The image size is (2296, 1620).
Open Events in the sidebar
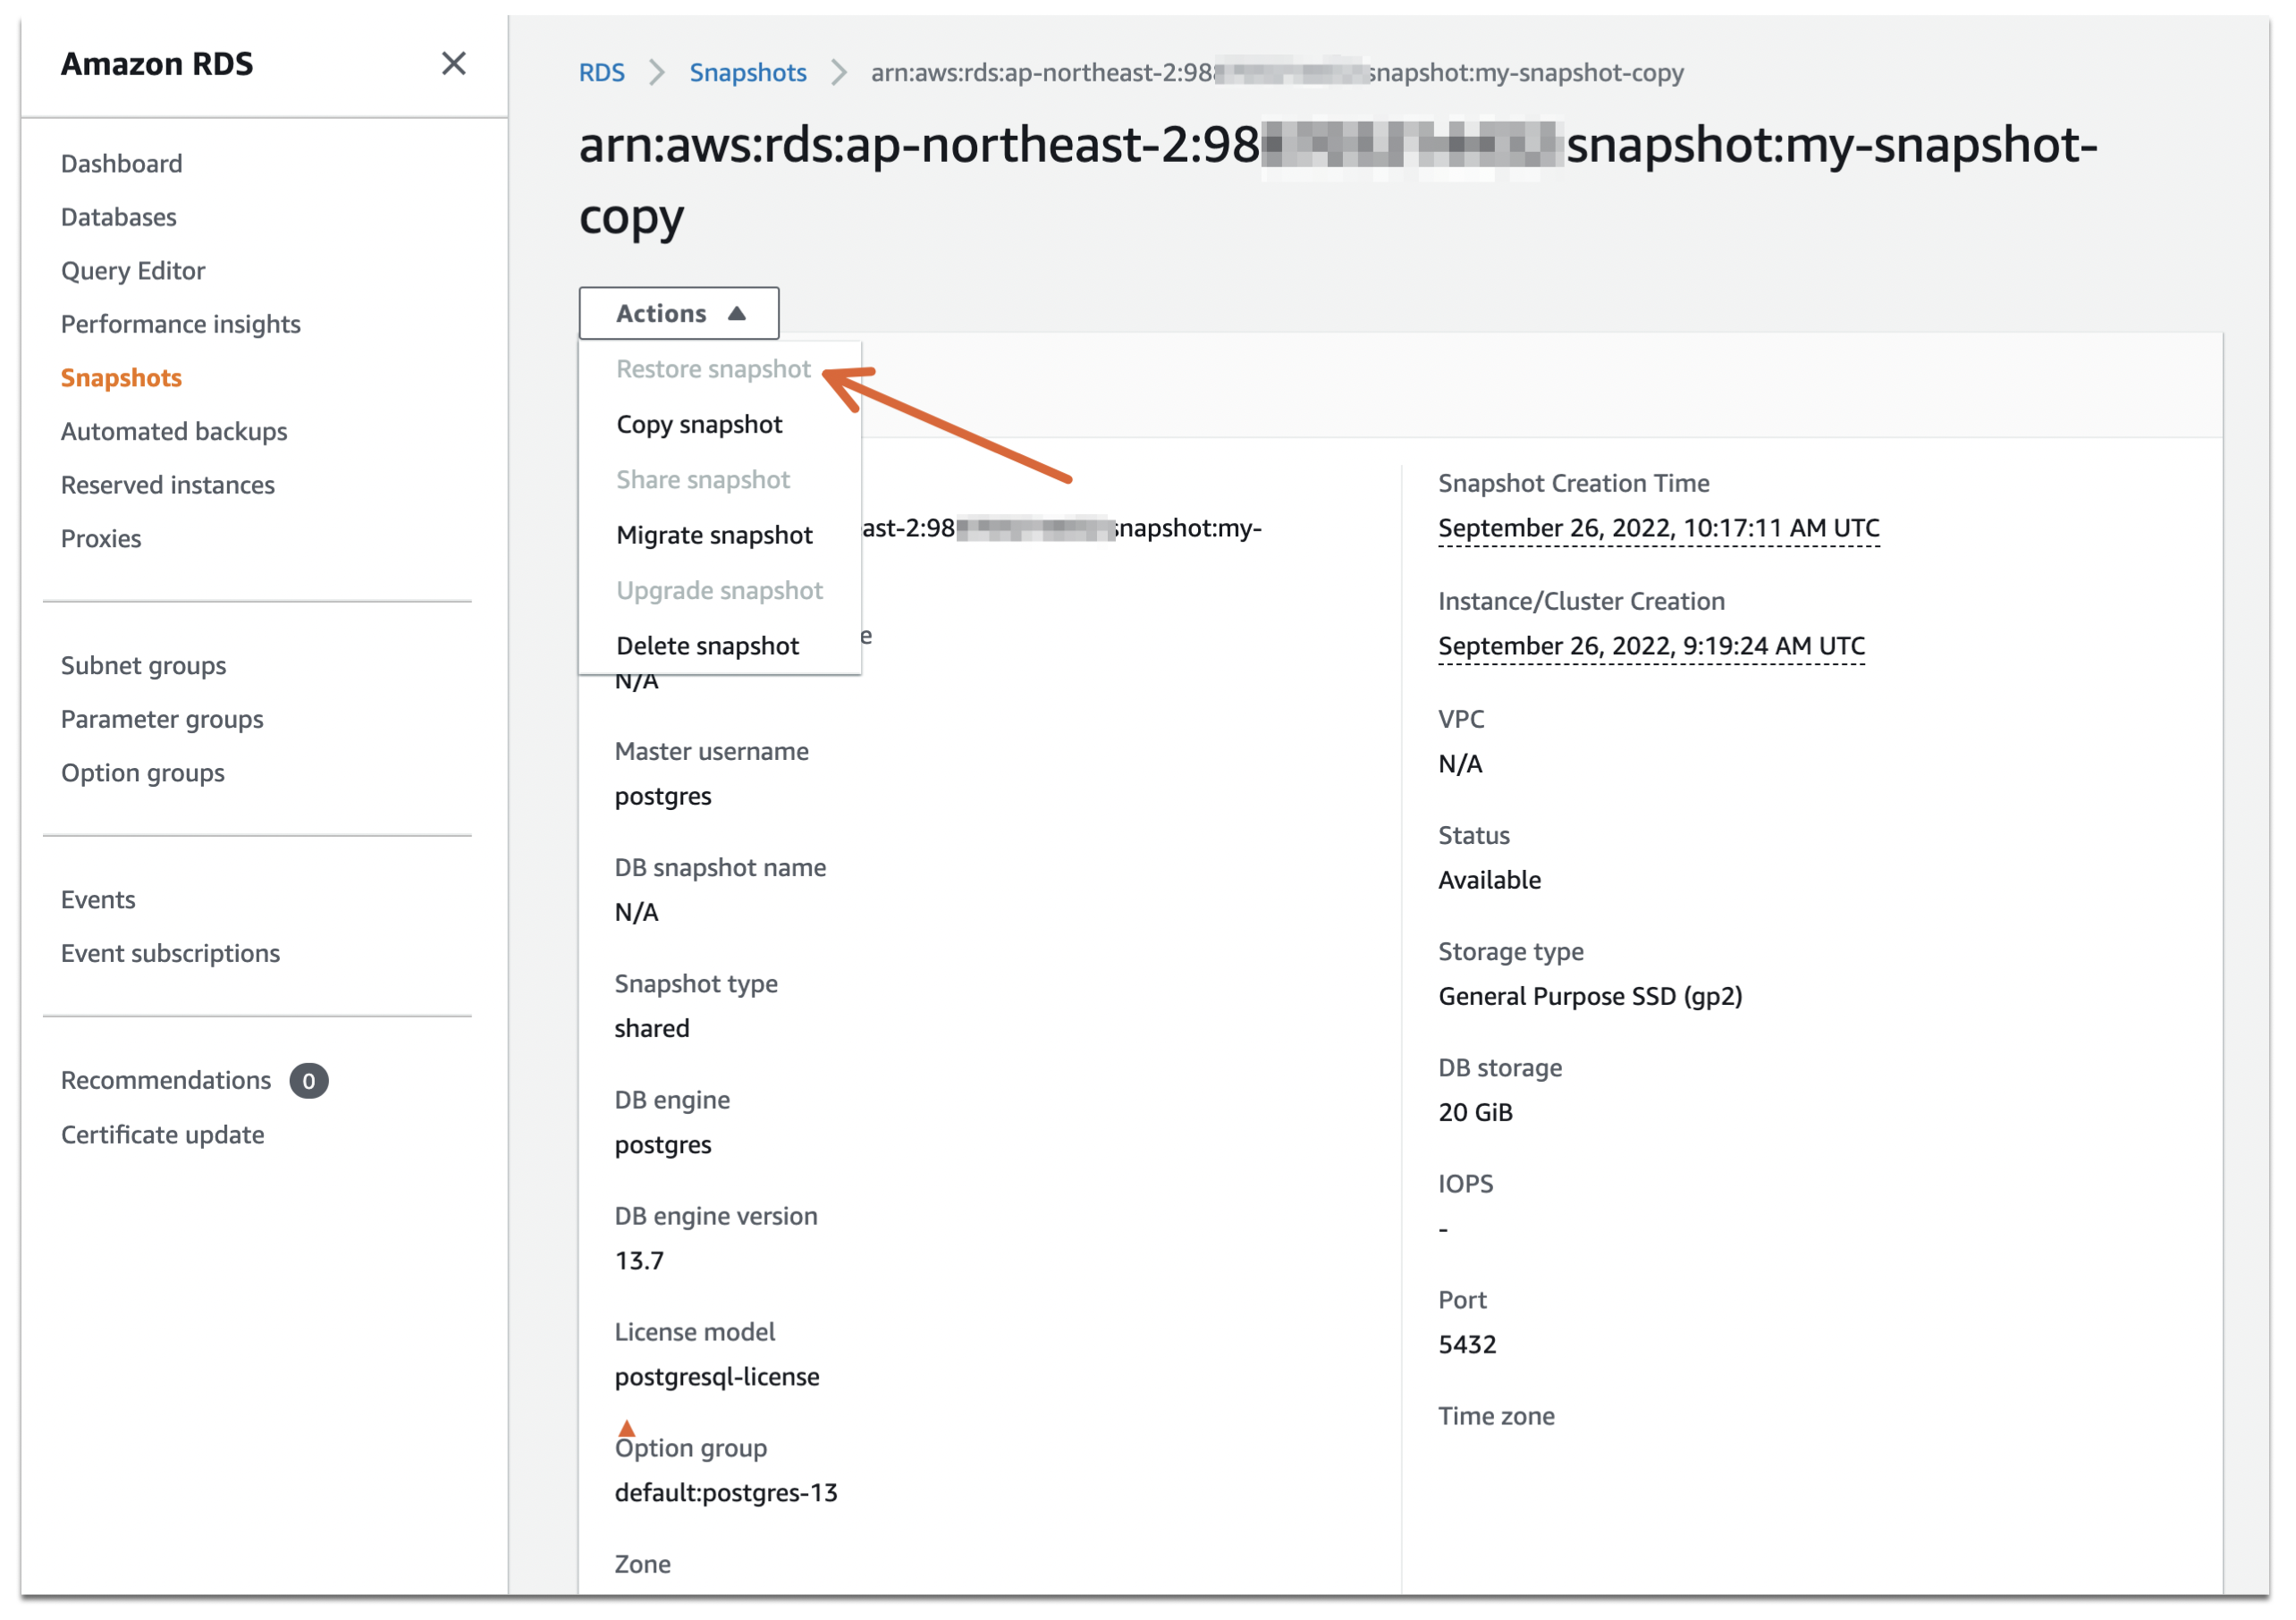coord(98,900)
